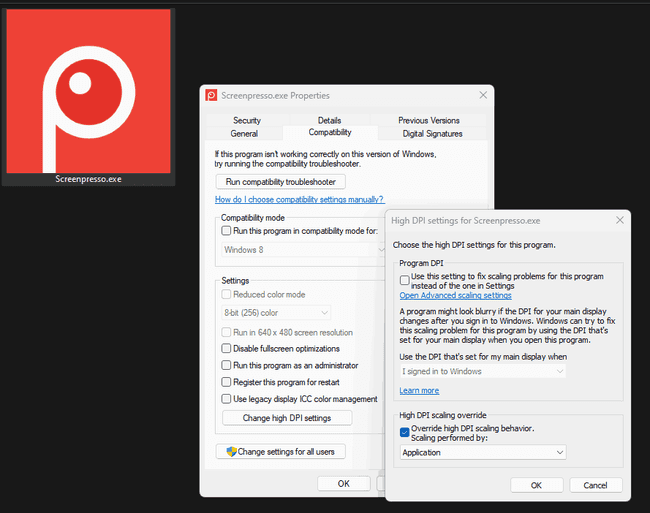Close the Screenpresso.exe Properties window
The image size is (650, 513).
(483, 95)
